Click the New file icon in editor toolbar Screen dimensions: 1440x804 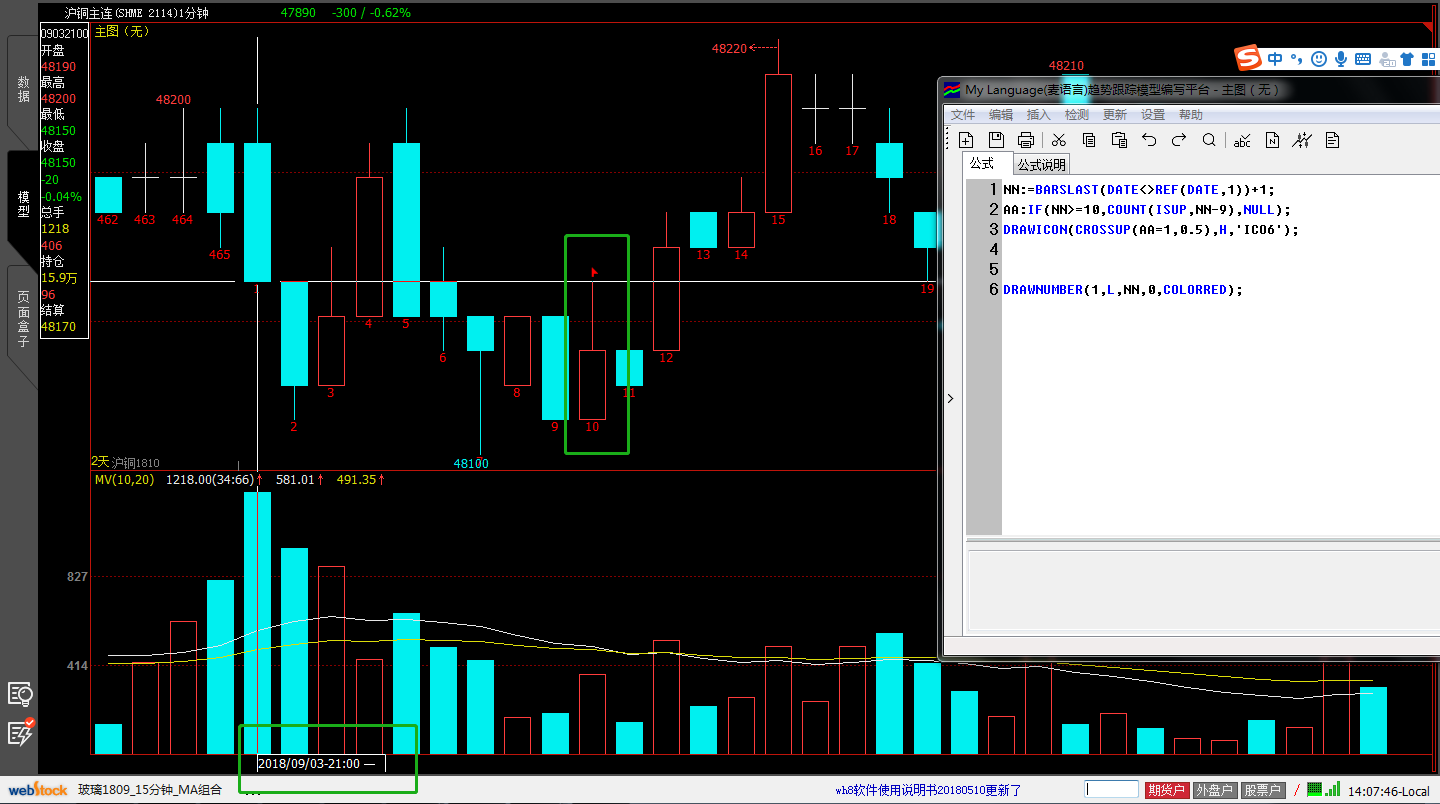[966, 140]
